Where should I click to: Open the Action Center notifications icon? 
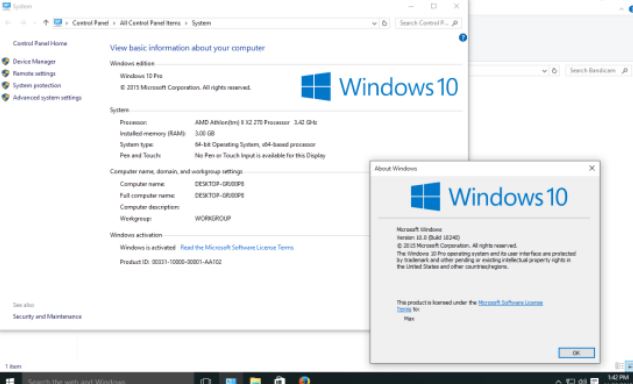[x=594, y=381]
